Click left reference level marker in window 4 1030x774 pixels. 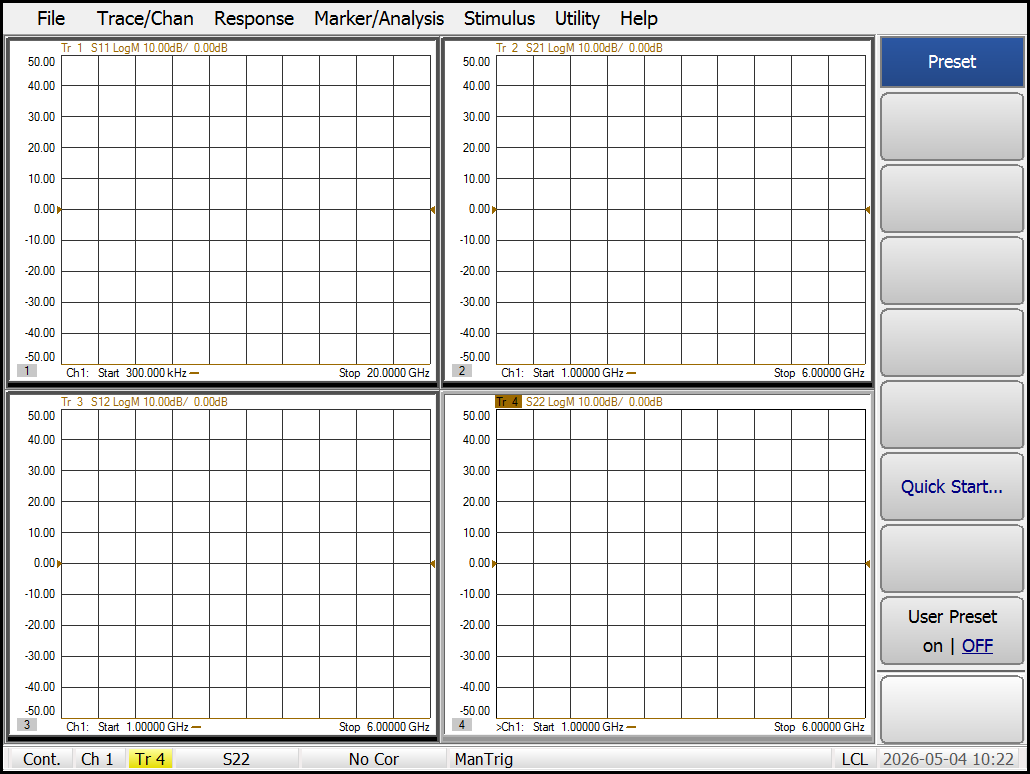[494, 564]
